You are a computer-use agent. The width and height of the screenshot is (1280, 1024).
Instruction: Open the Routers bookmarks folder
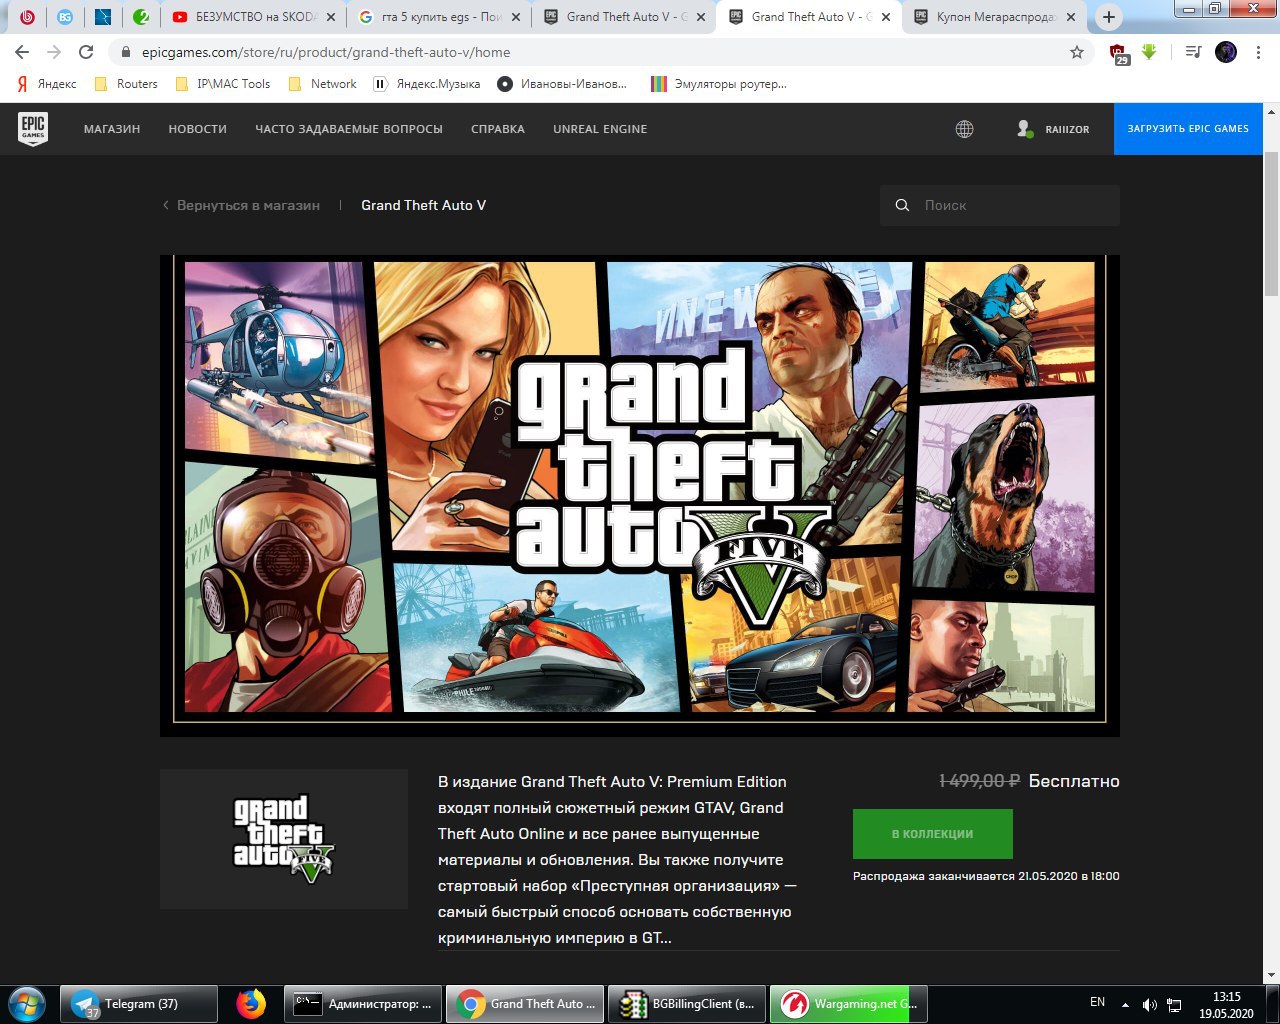(x=126, y=84)
